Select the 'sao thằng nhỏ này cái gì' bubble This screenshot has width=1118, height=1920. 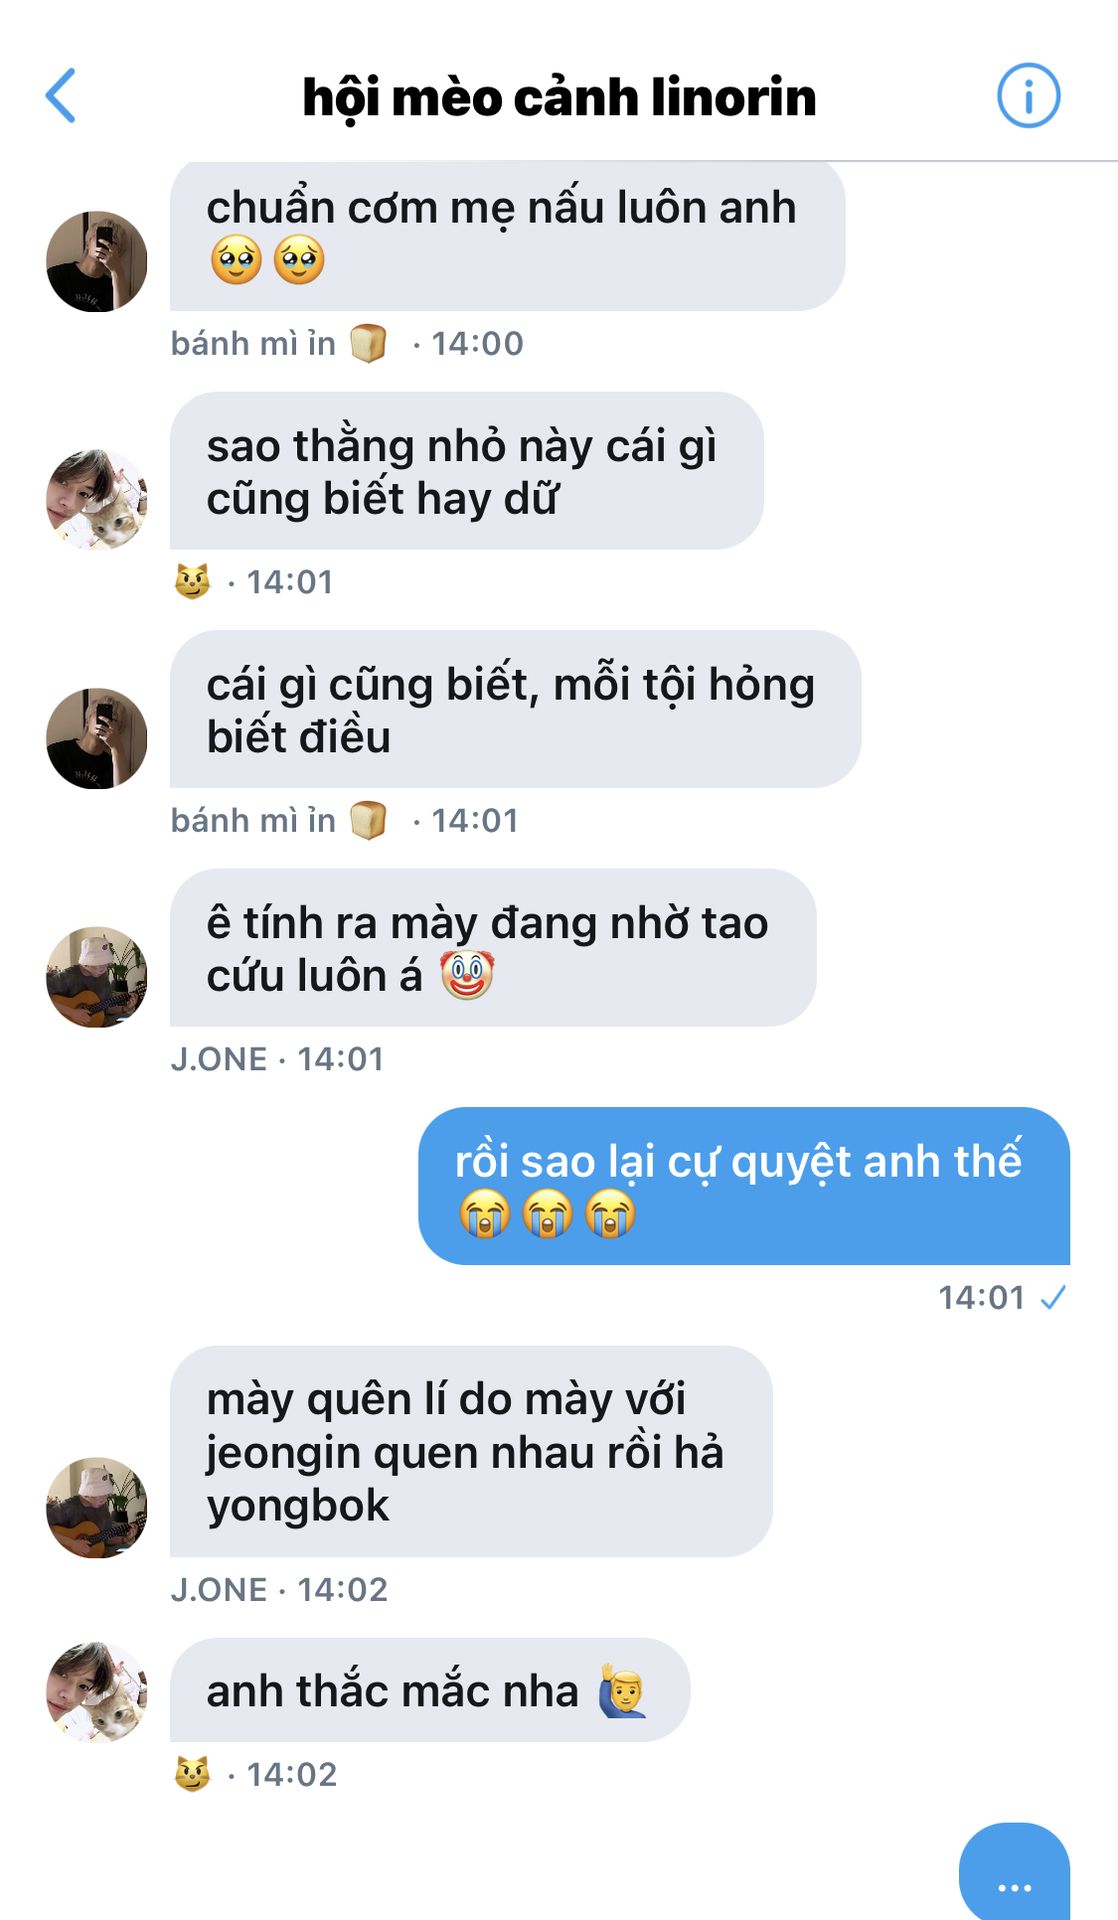click(466, 471)
